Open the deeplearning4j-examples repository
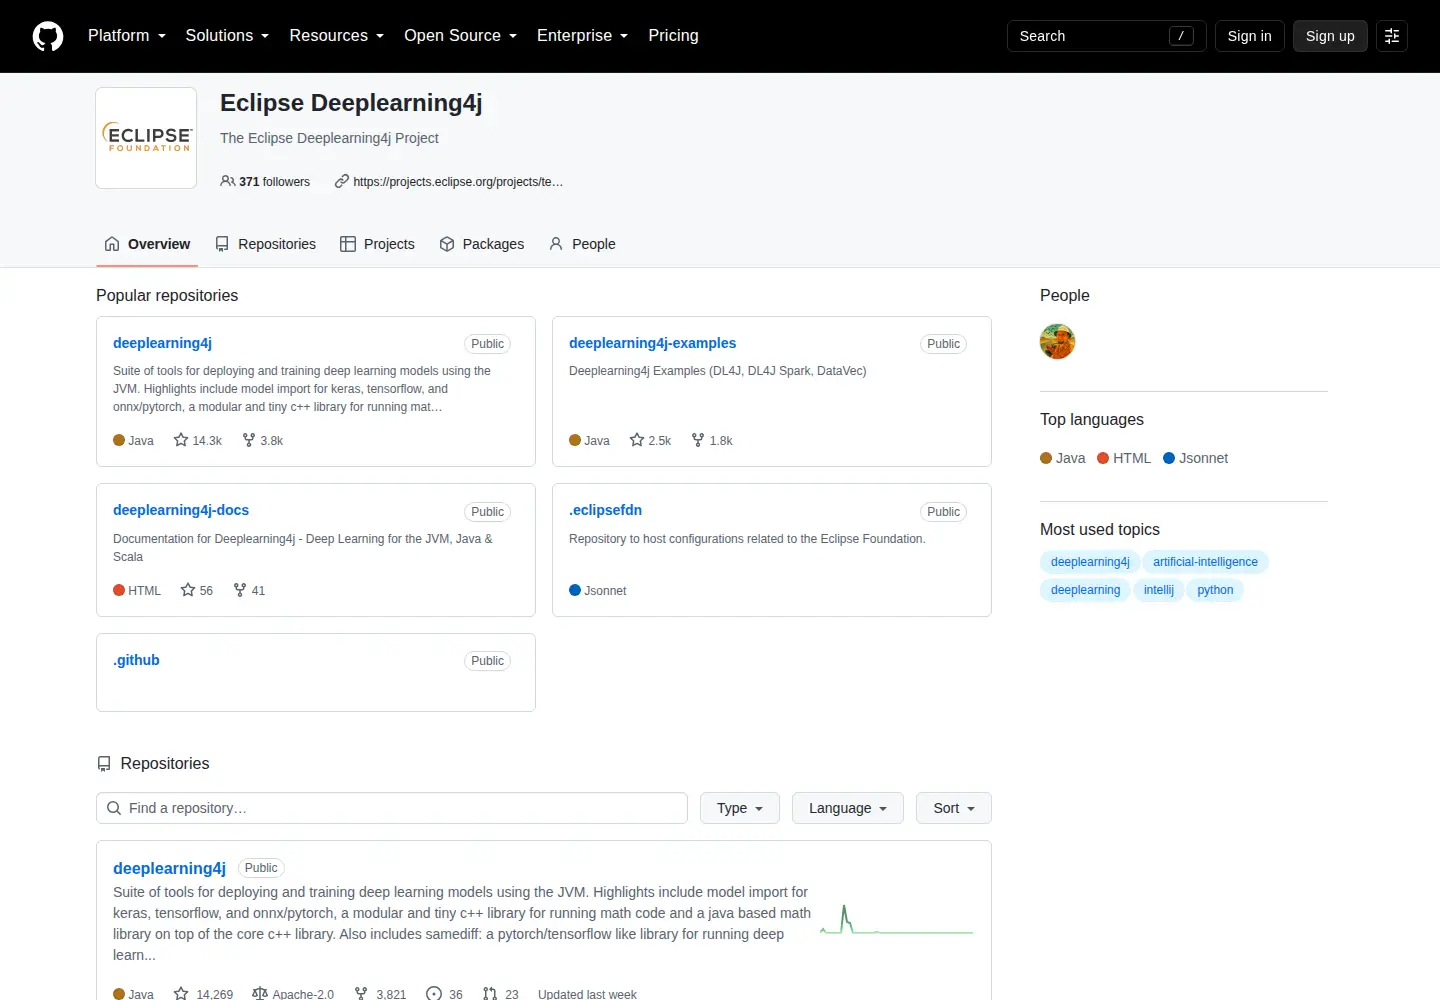Image resolution: width=1440 pixels, height=1000 pixels. point(652,343)
